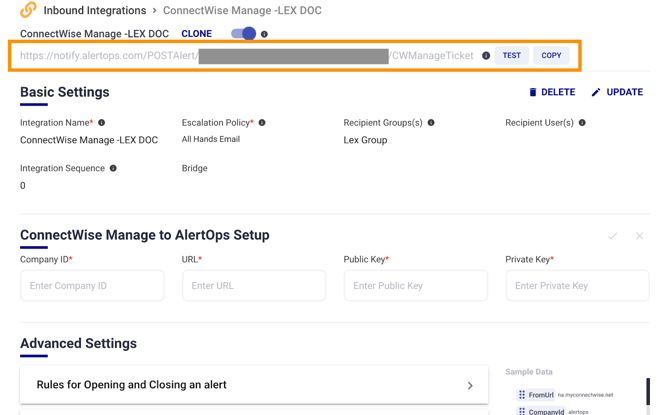Click the checkmark icon in ConnectWise setup

[612, 236]
